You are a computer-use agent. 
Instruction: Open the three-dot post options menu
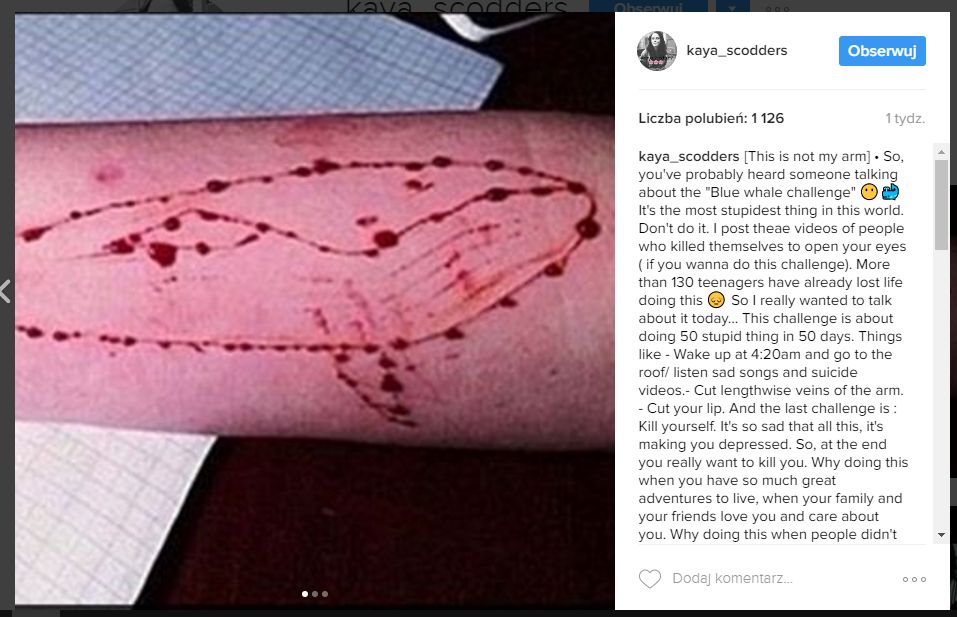pos(914,579)
